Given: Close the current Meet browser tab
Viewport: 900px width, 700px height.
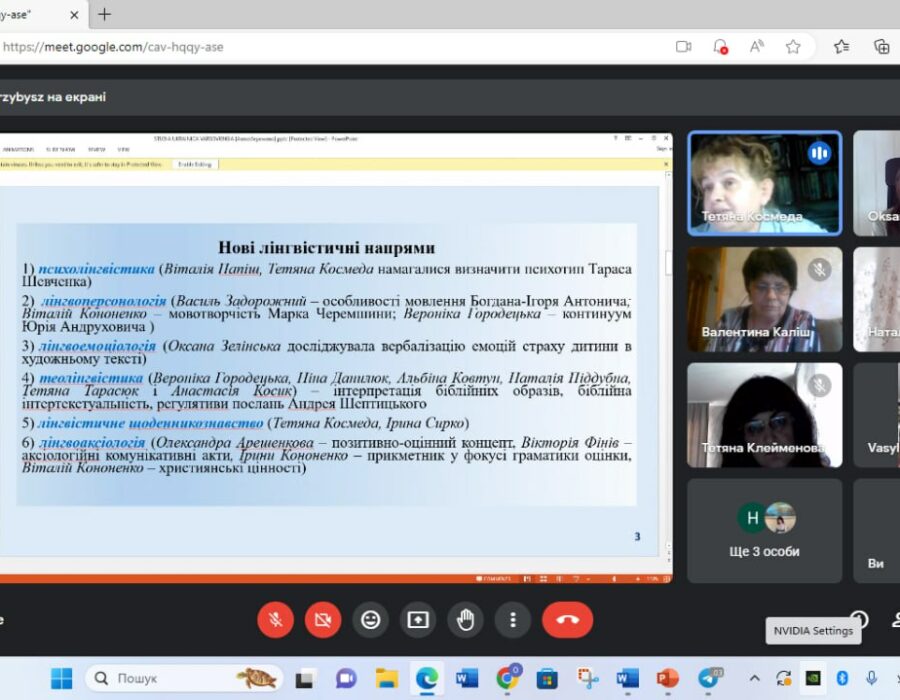Looking at the screenshot, I should pos(75,14).
